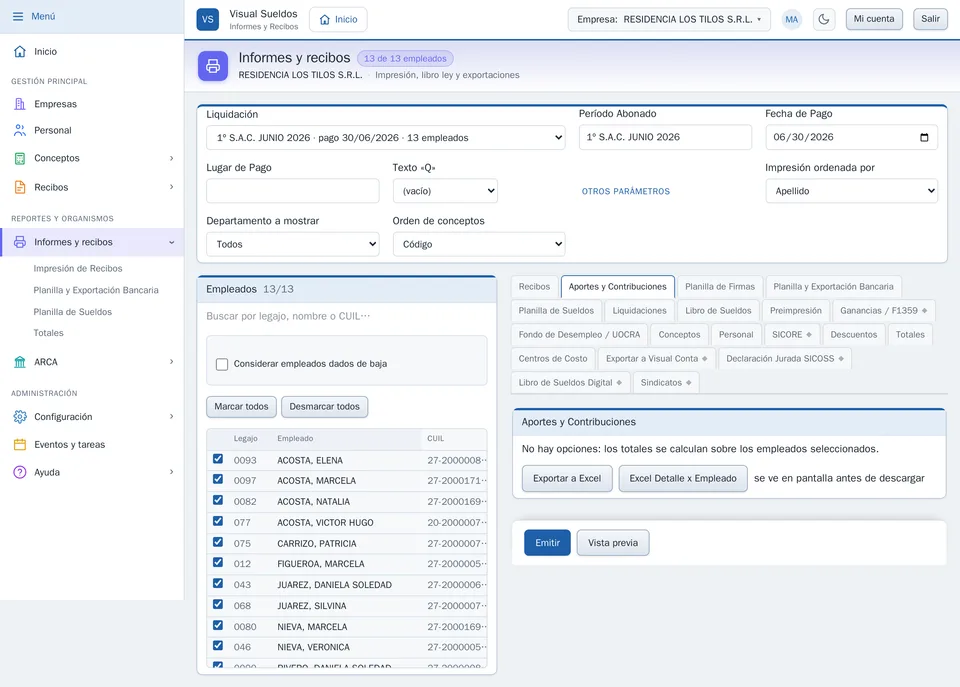
Task: Open ARCA bank icon in sidebar
Action: pyautogui.click(x=20, y=362)
